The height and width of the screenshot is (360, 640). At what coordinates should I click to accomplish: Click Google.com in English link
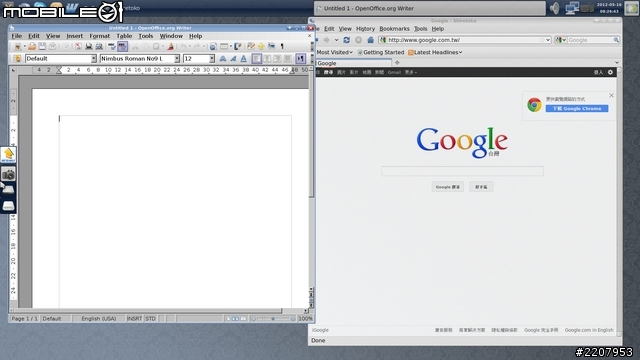coord(589,330)
